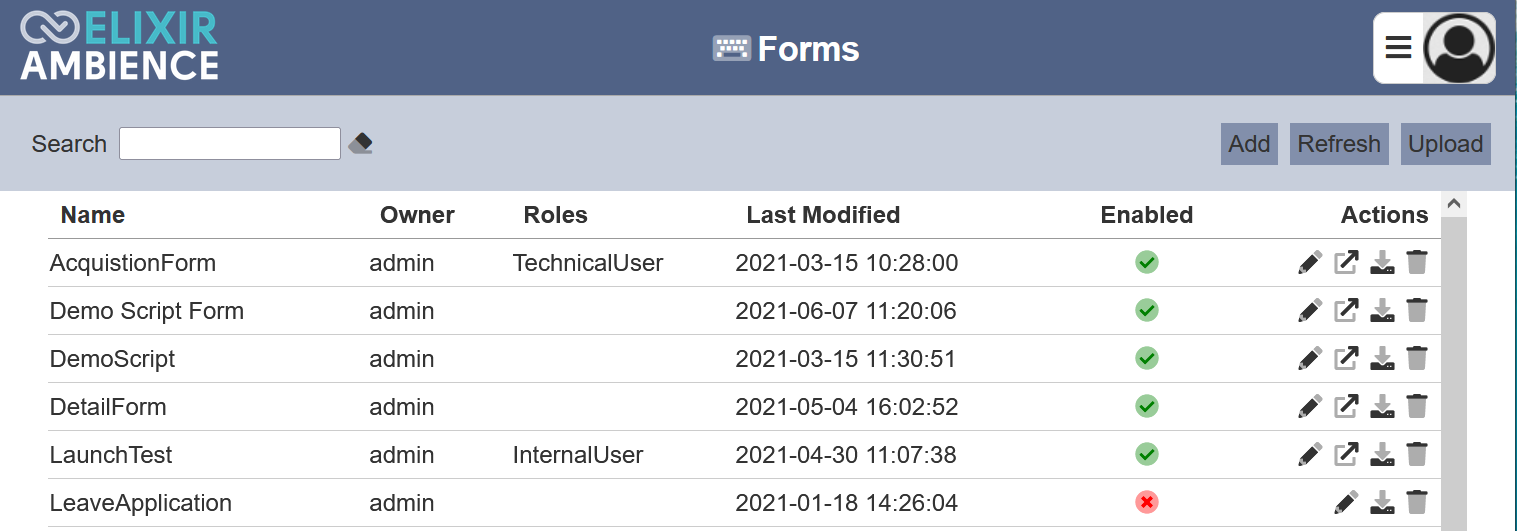Toggle enabled status for DetailForm
Image resolution: width=1517 pixels, height=531 pixels.
1147,407
